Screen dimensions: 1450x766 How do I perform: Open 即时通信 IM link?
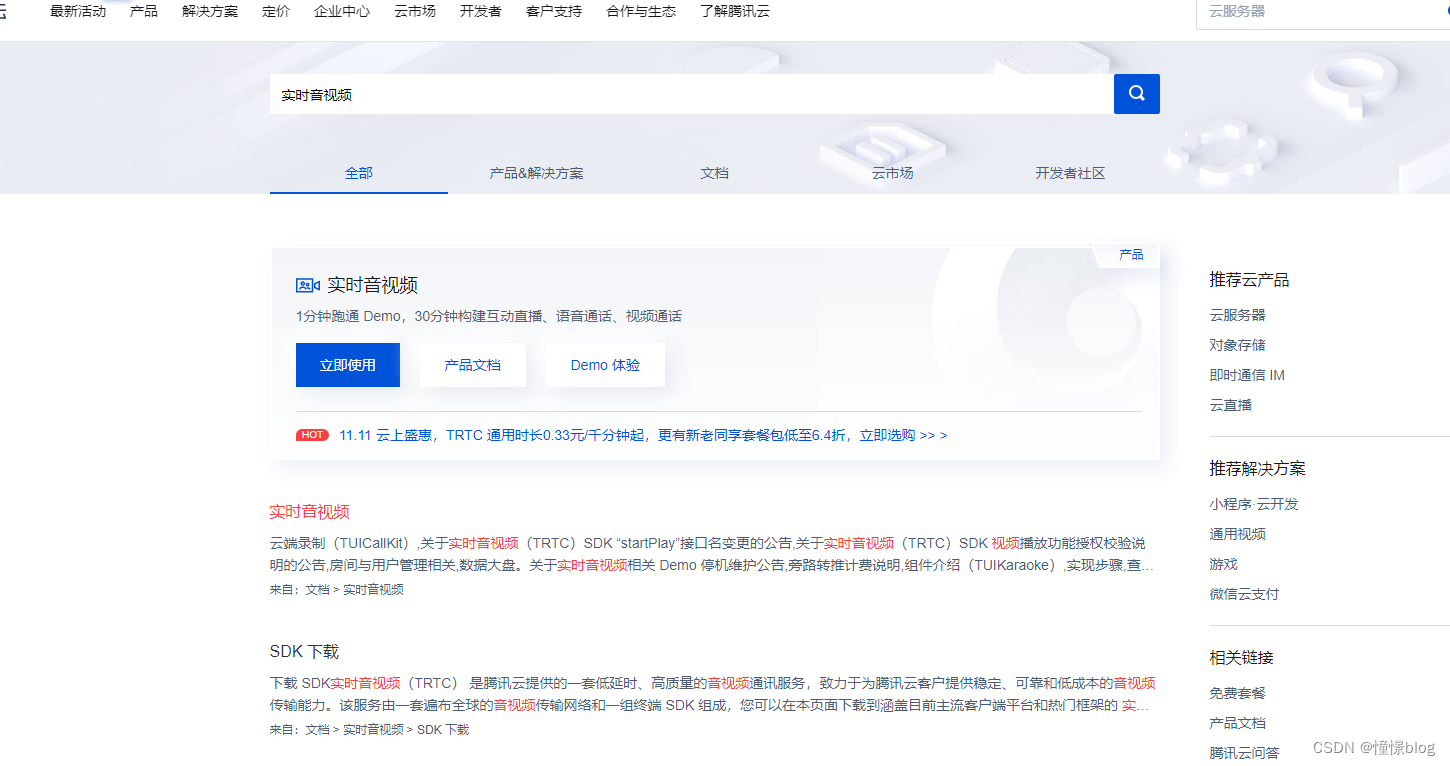pyautogui.click(x=1247, y=375)
